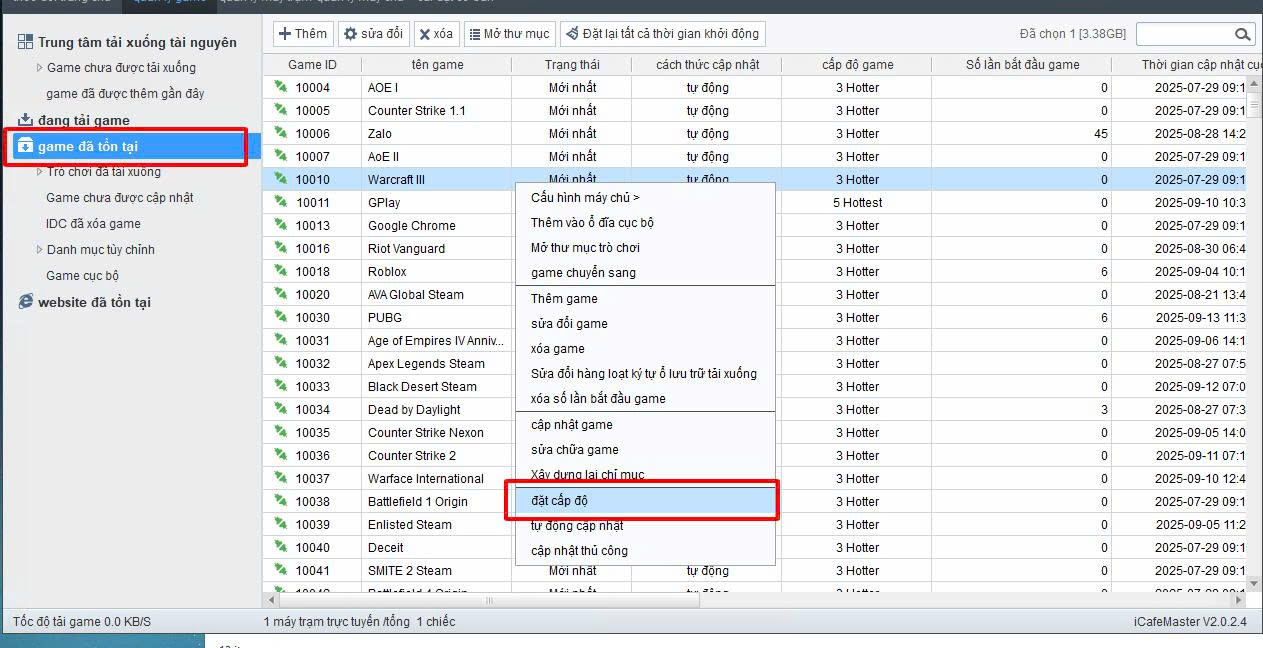Image resolution: width=1263 pixels, height=648 pixels.
Task: Click the Thêm toolbar button
Action: (x=302, y=34)
